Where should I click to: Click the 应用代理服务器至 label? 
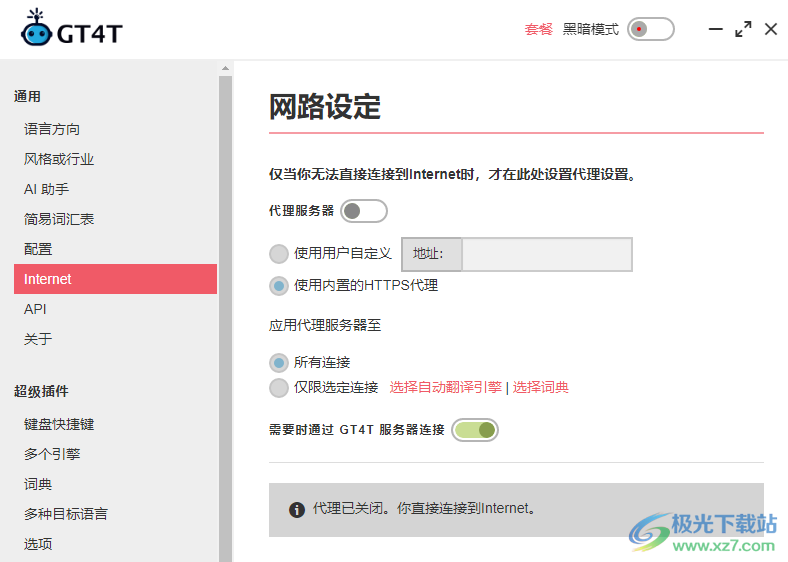click(x=325, y=325)
